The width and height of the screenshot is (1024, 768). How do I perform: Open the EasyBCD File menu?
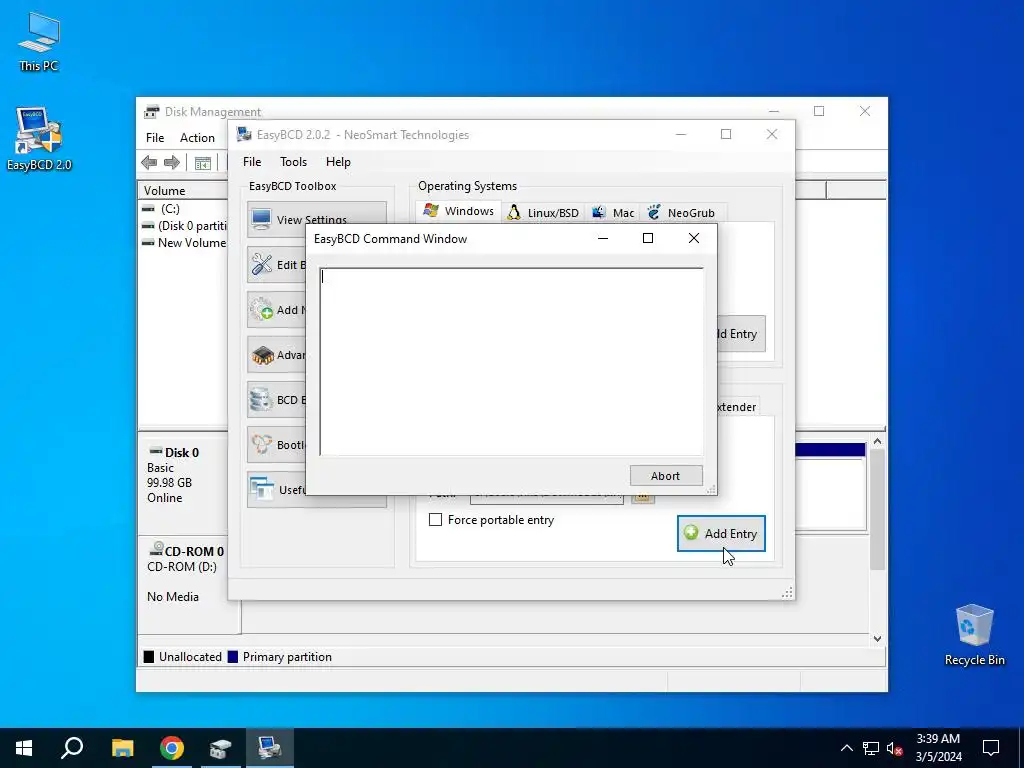point(252,162)
